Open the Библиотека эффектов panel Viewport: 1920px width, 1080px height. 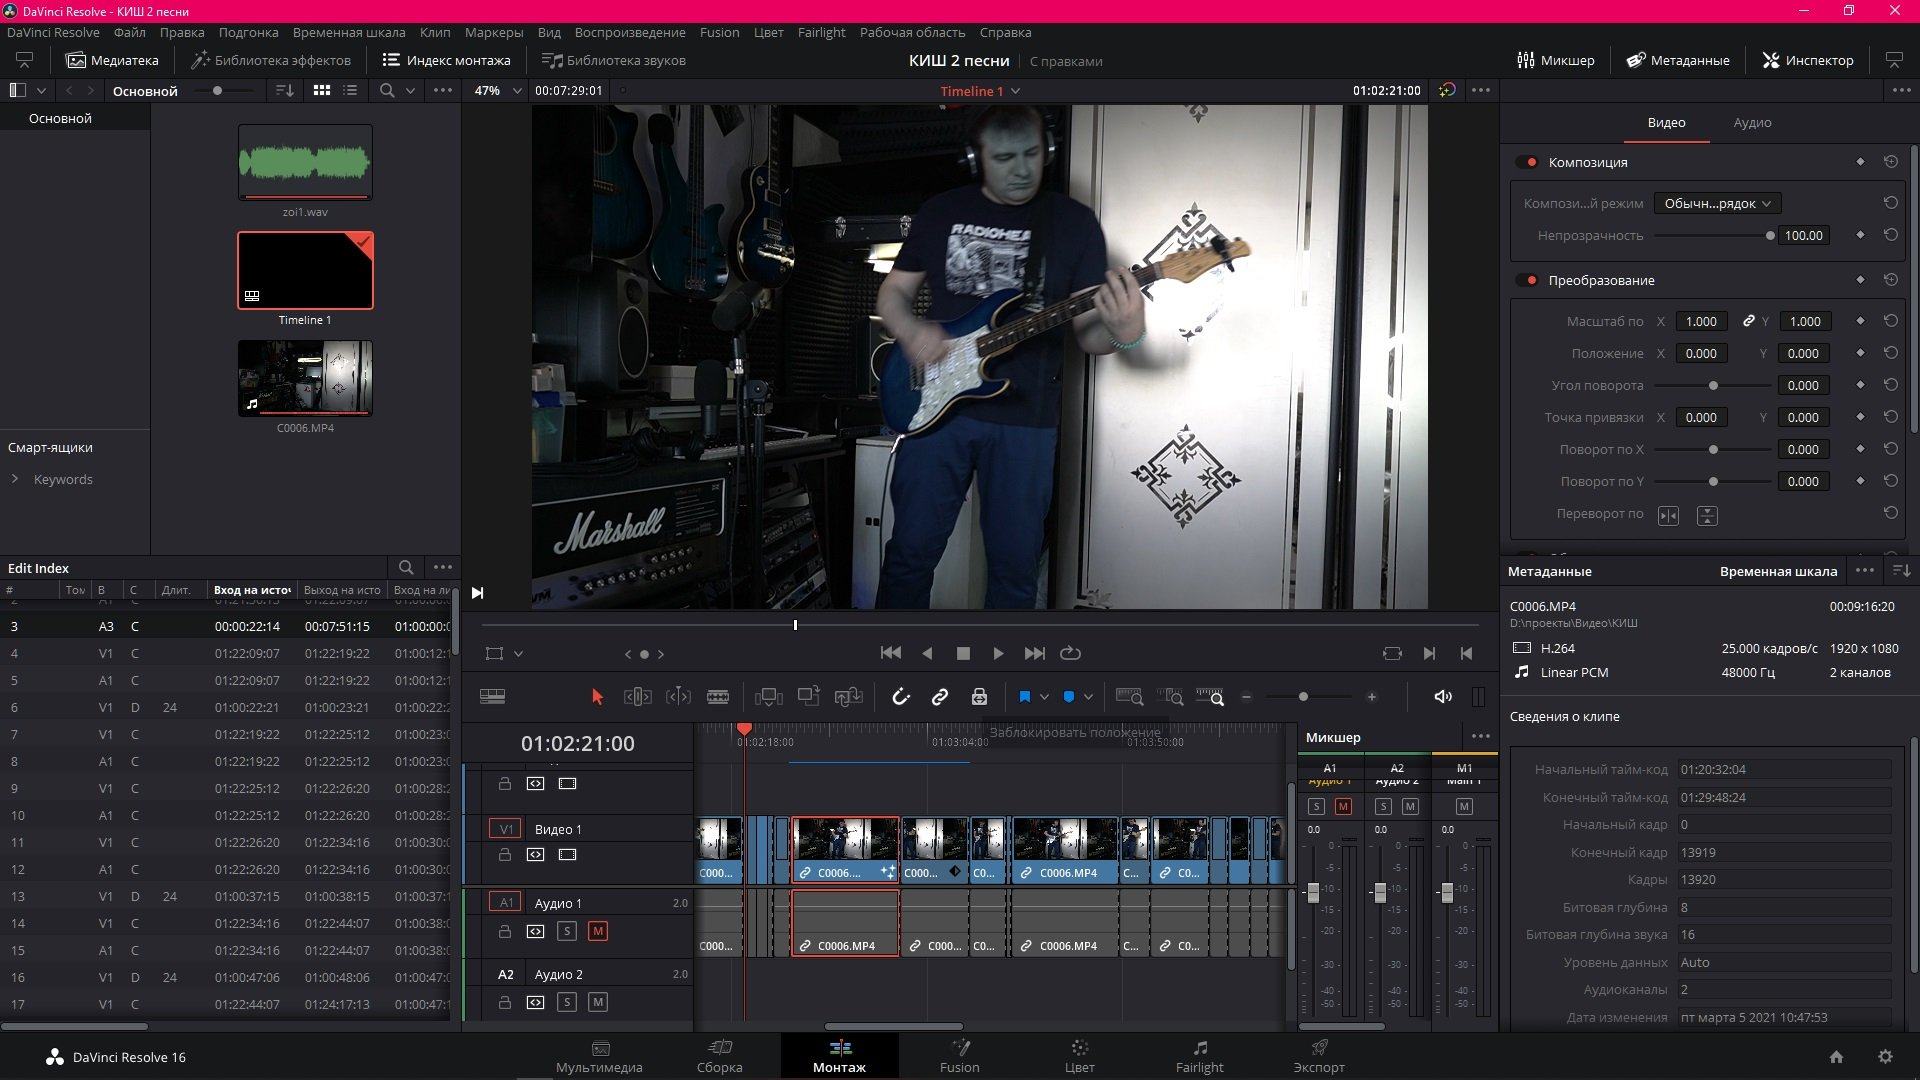pyautogui.click(x=270, y=60)
